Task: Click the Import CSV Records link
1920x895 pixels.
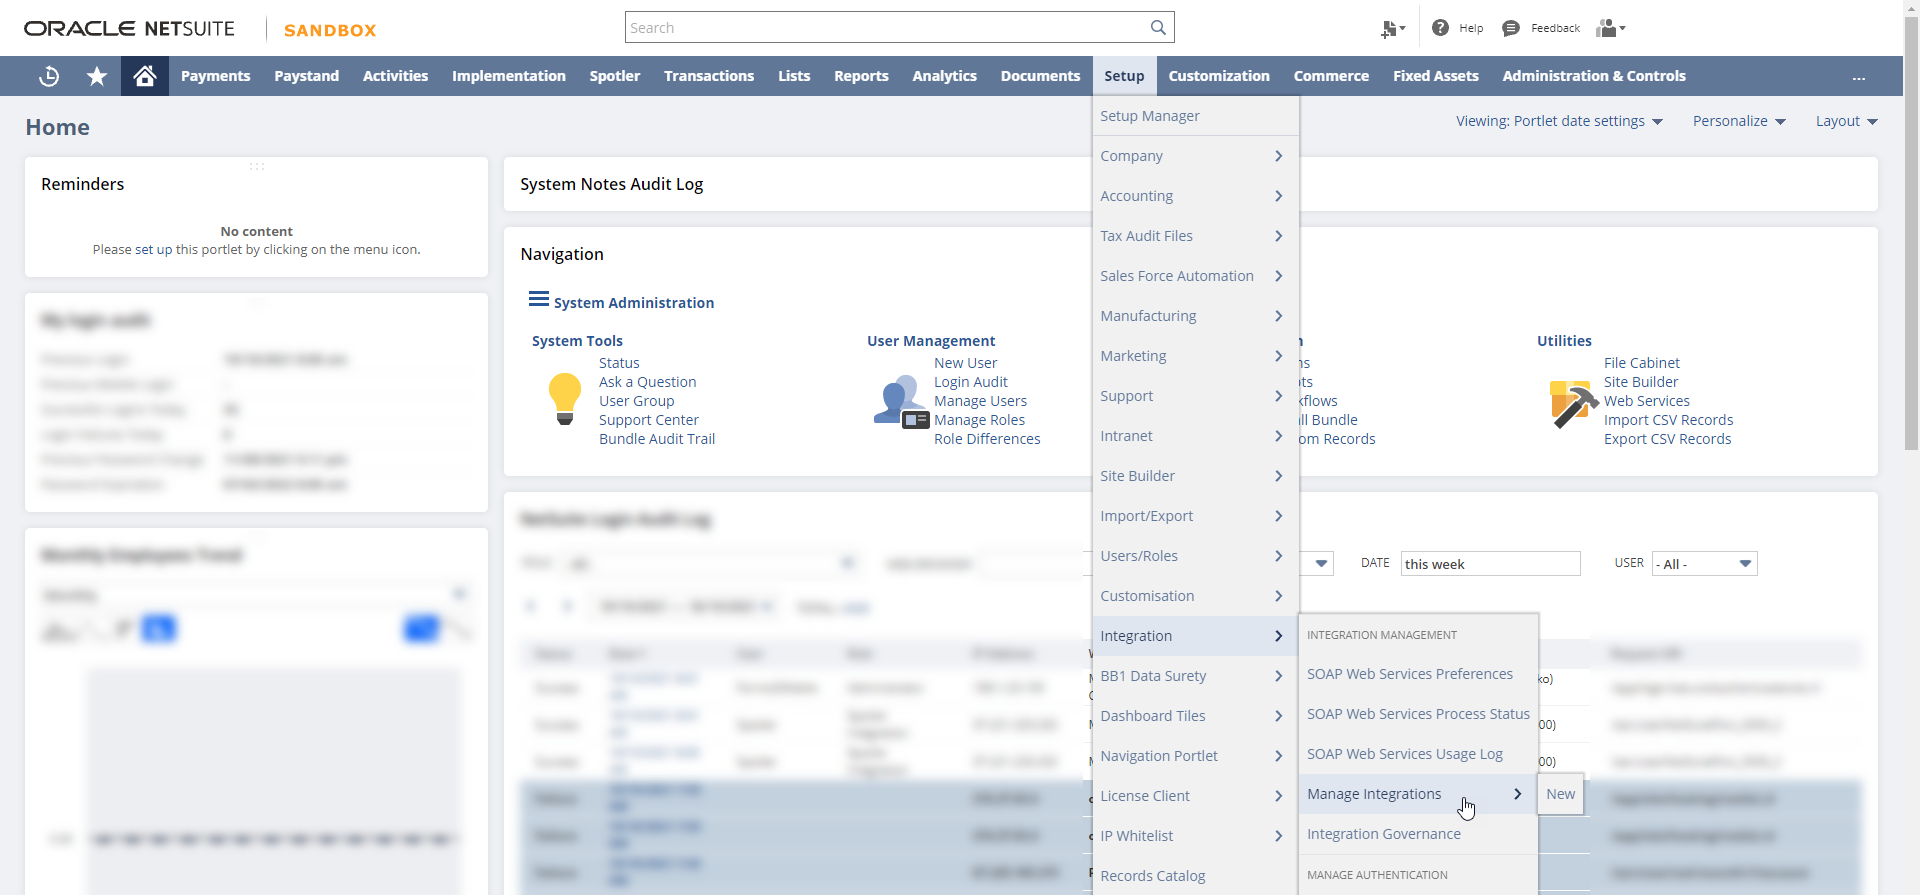Action: [x=1668, y=420]
